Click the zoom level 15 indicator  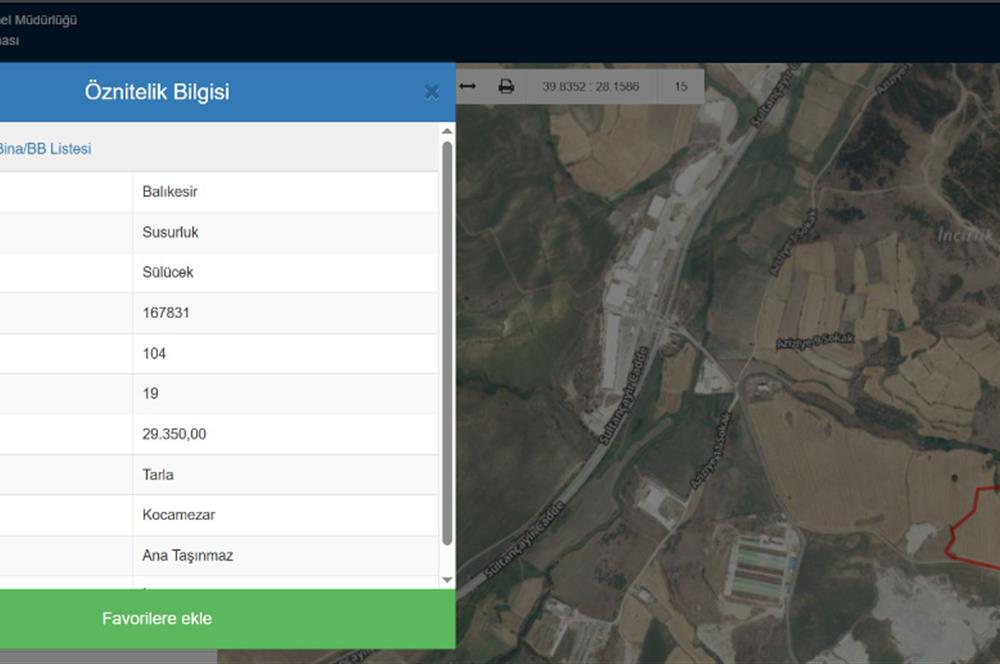tap(681, 87)
